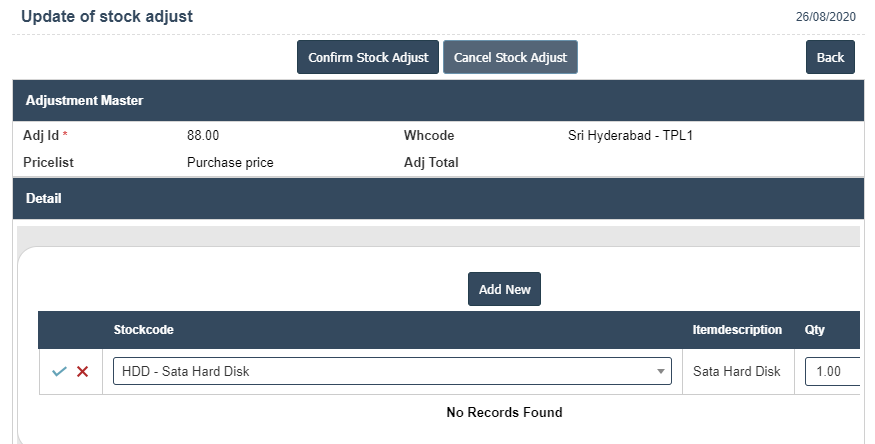This screenshot has width=875, height=444.
Task: Click the Itemdescription column header
Action: coord(737,330)
